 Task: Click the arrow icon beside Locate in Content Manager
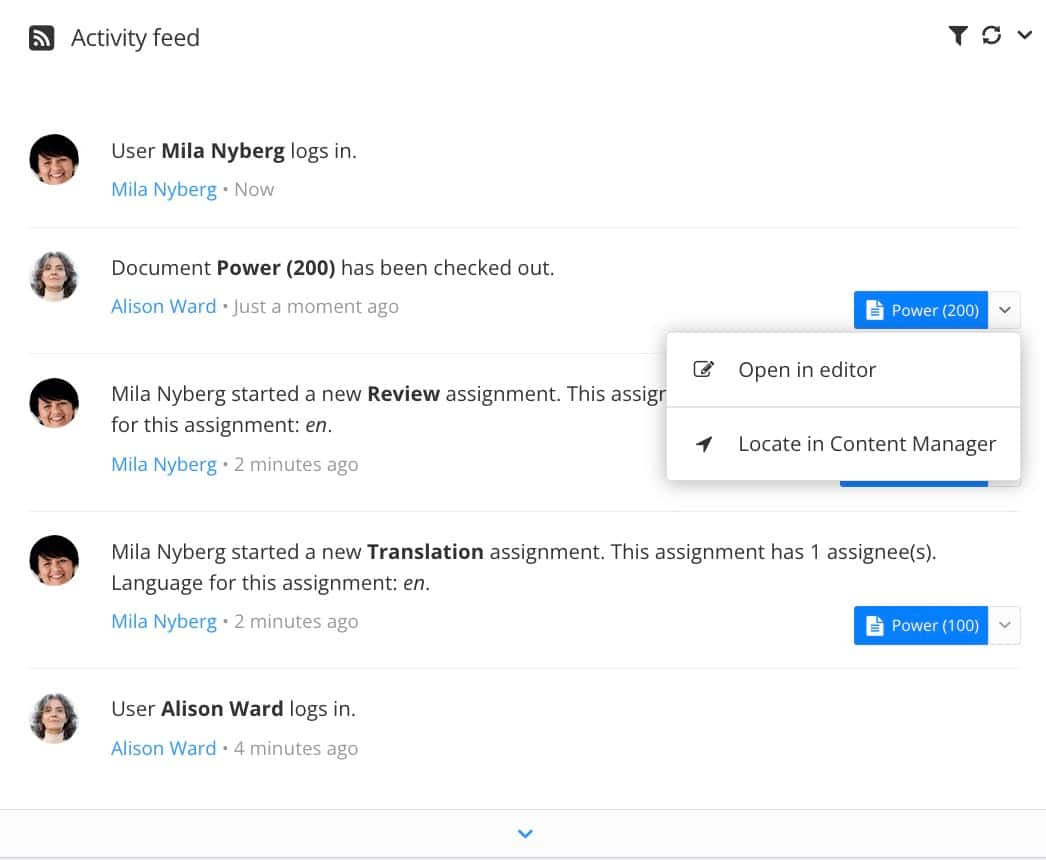[x=704, y=444]
